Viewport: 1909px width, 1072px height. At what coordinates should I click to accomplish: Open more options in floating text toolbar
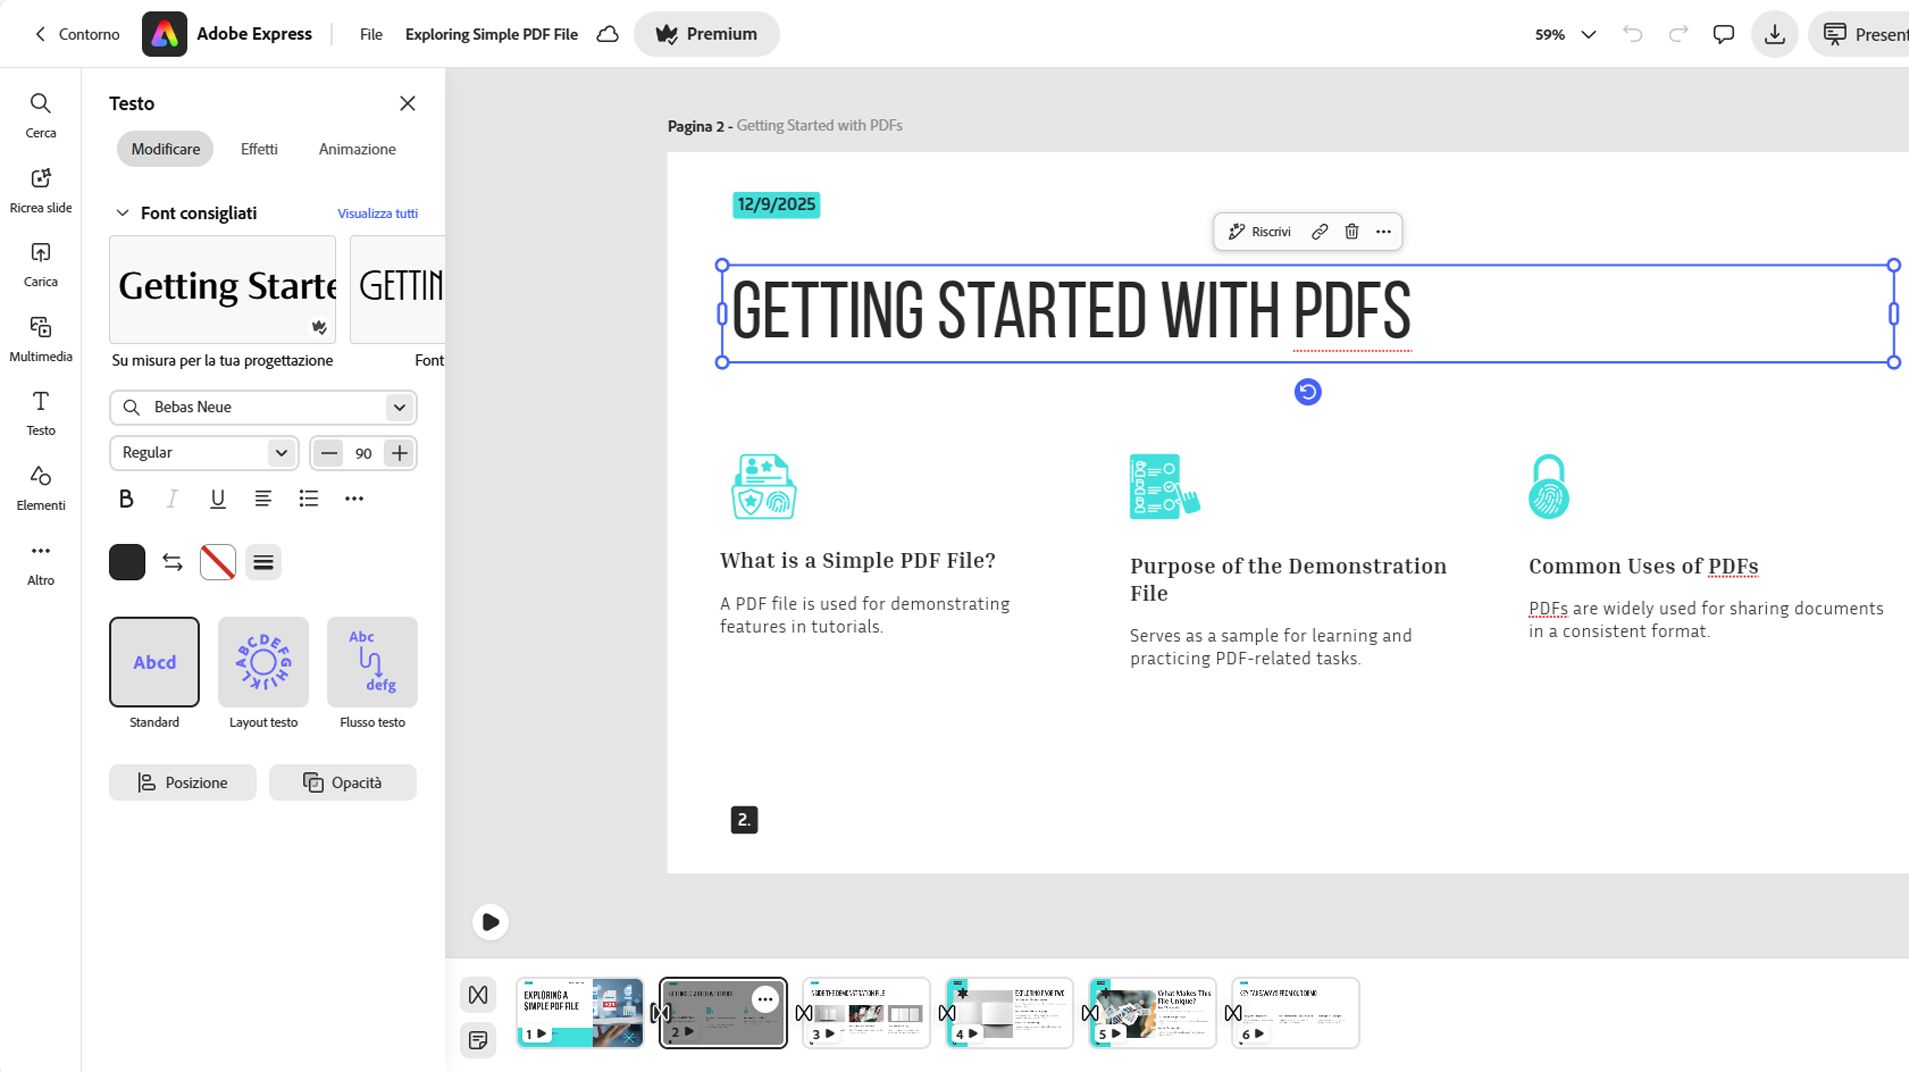1383,231
